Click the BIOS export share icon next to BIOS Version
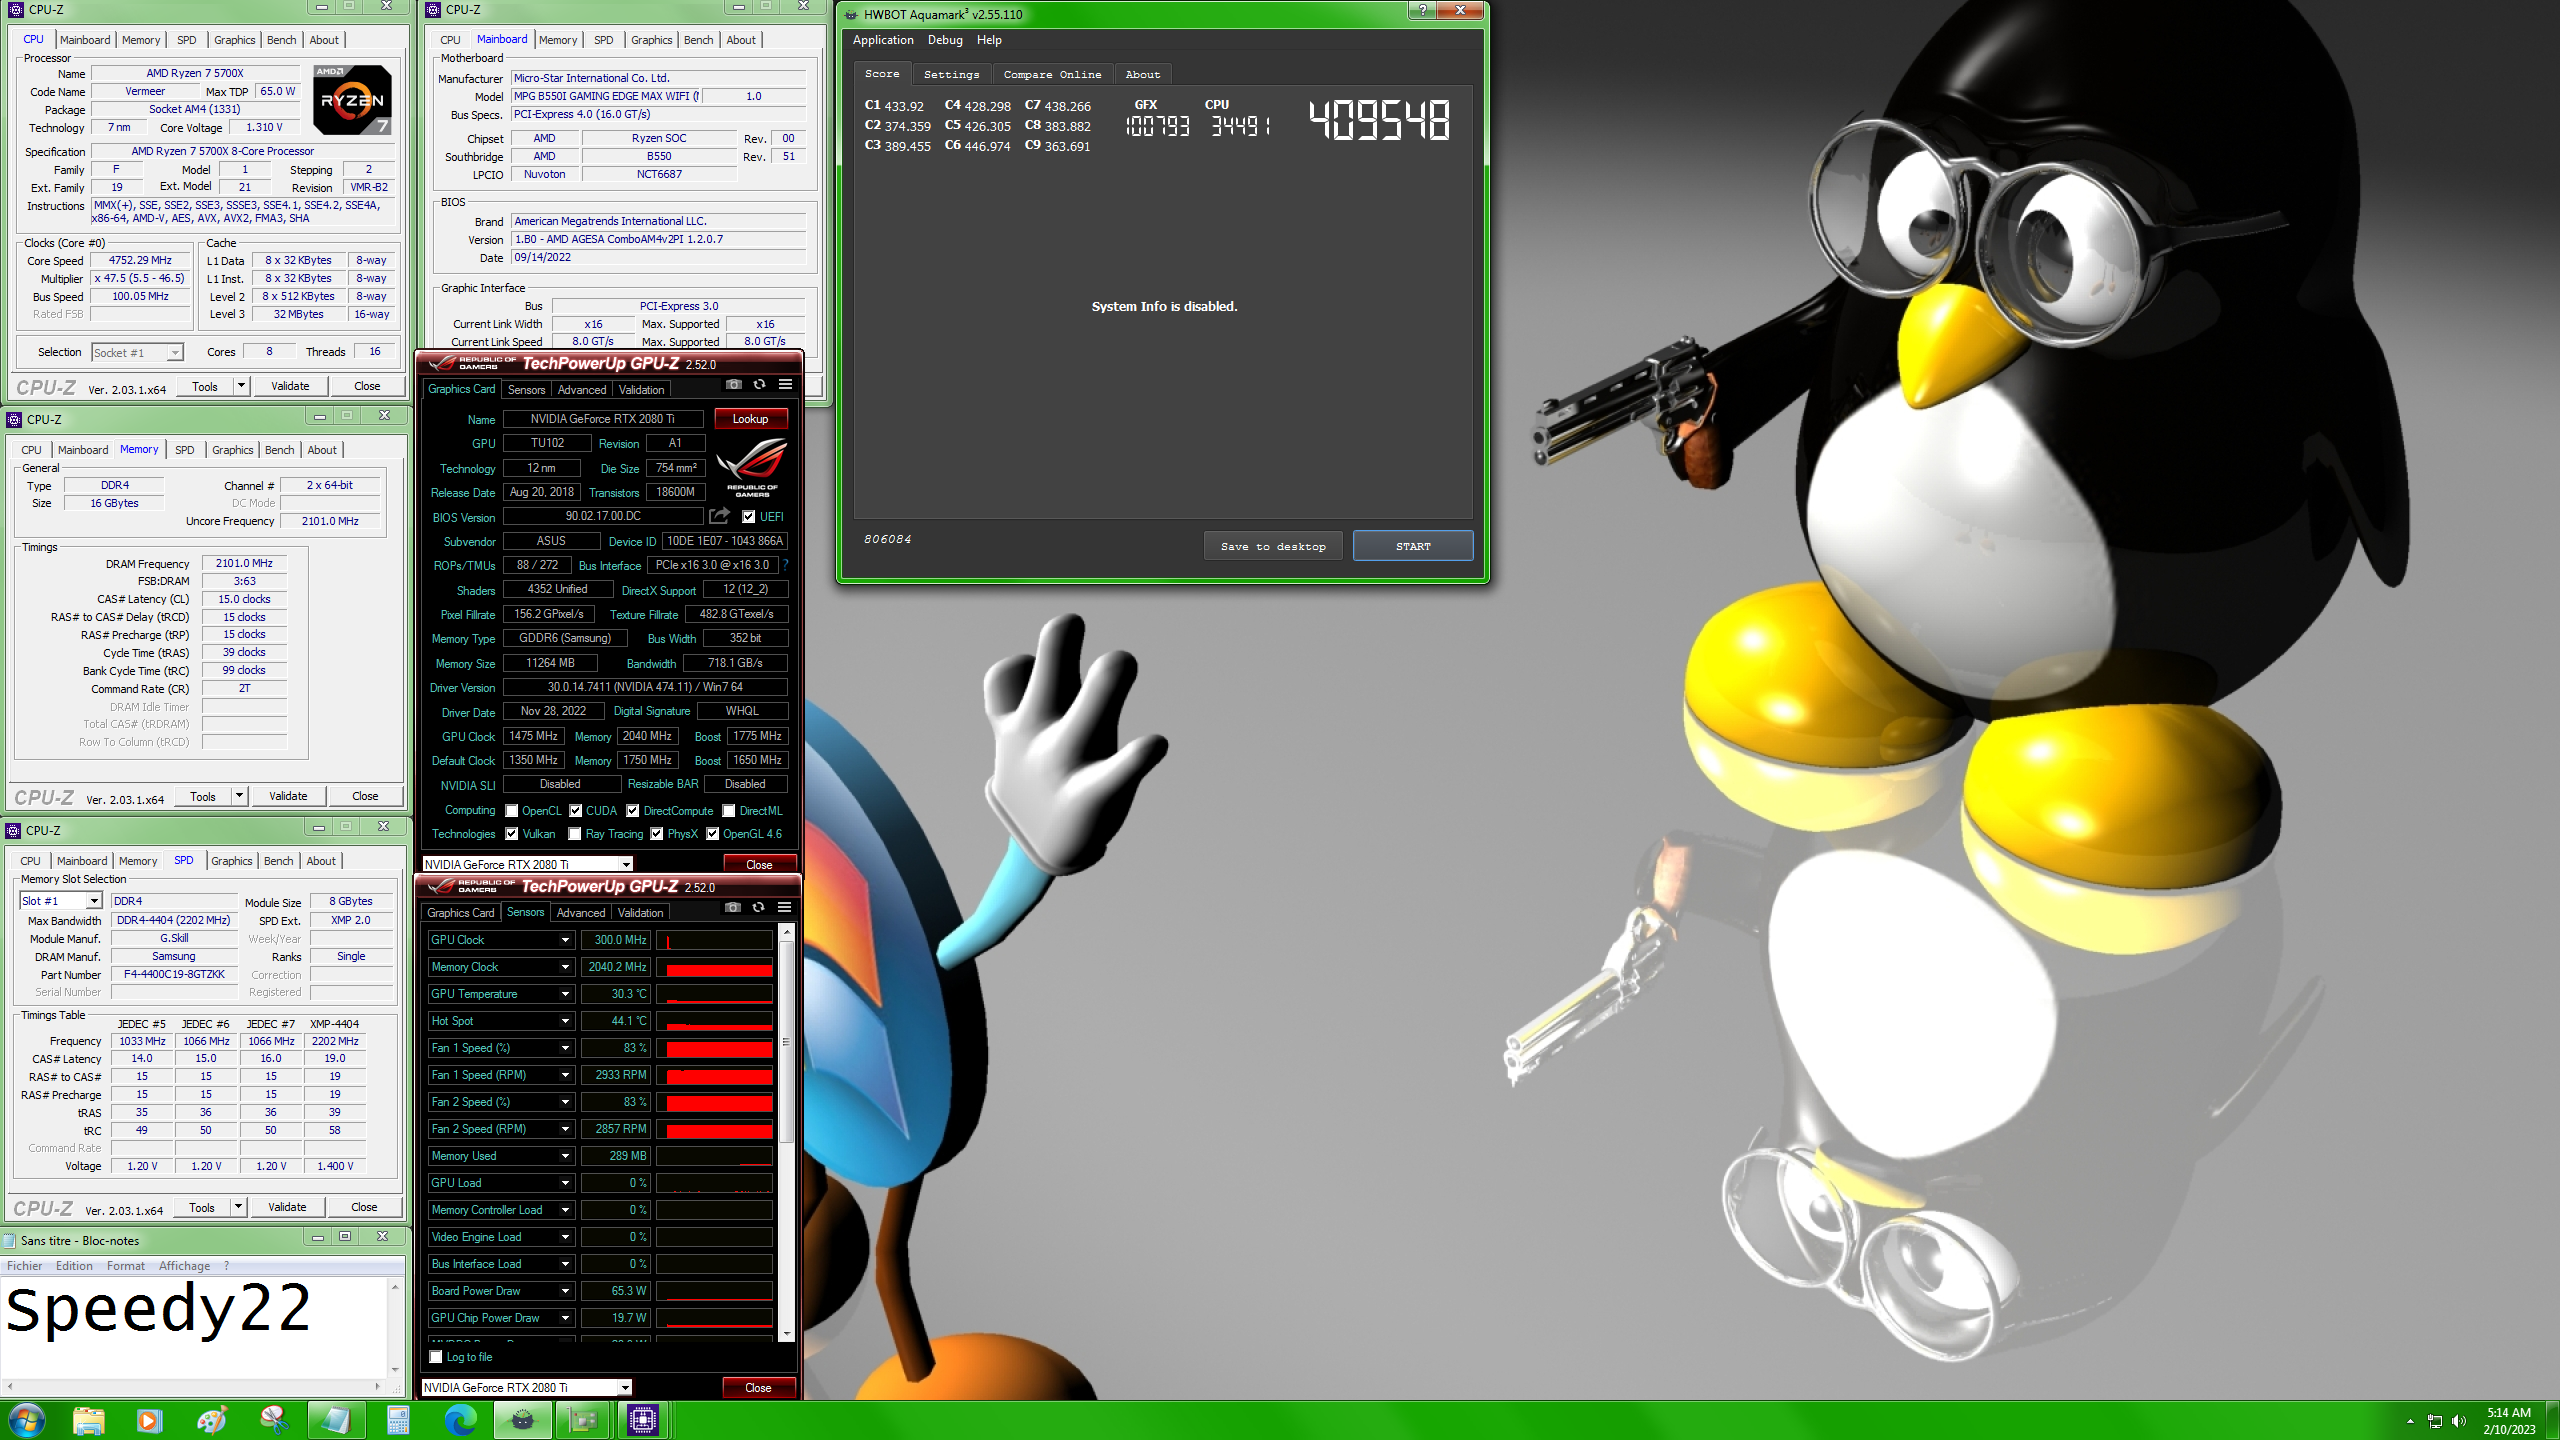The image size is (2560, 1440). click(719, 516)
